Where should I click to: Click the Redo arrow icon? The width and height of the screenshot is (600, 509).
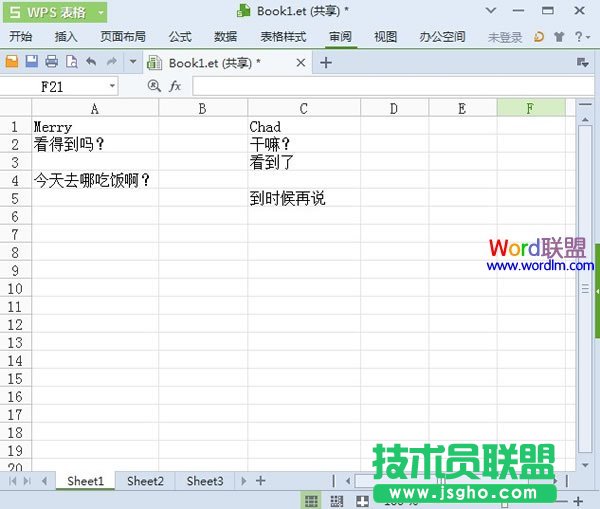coord(111,62)
